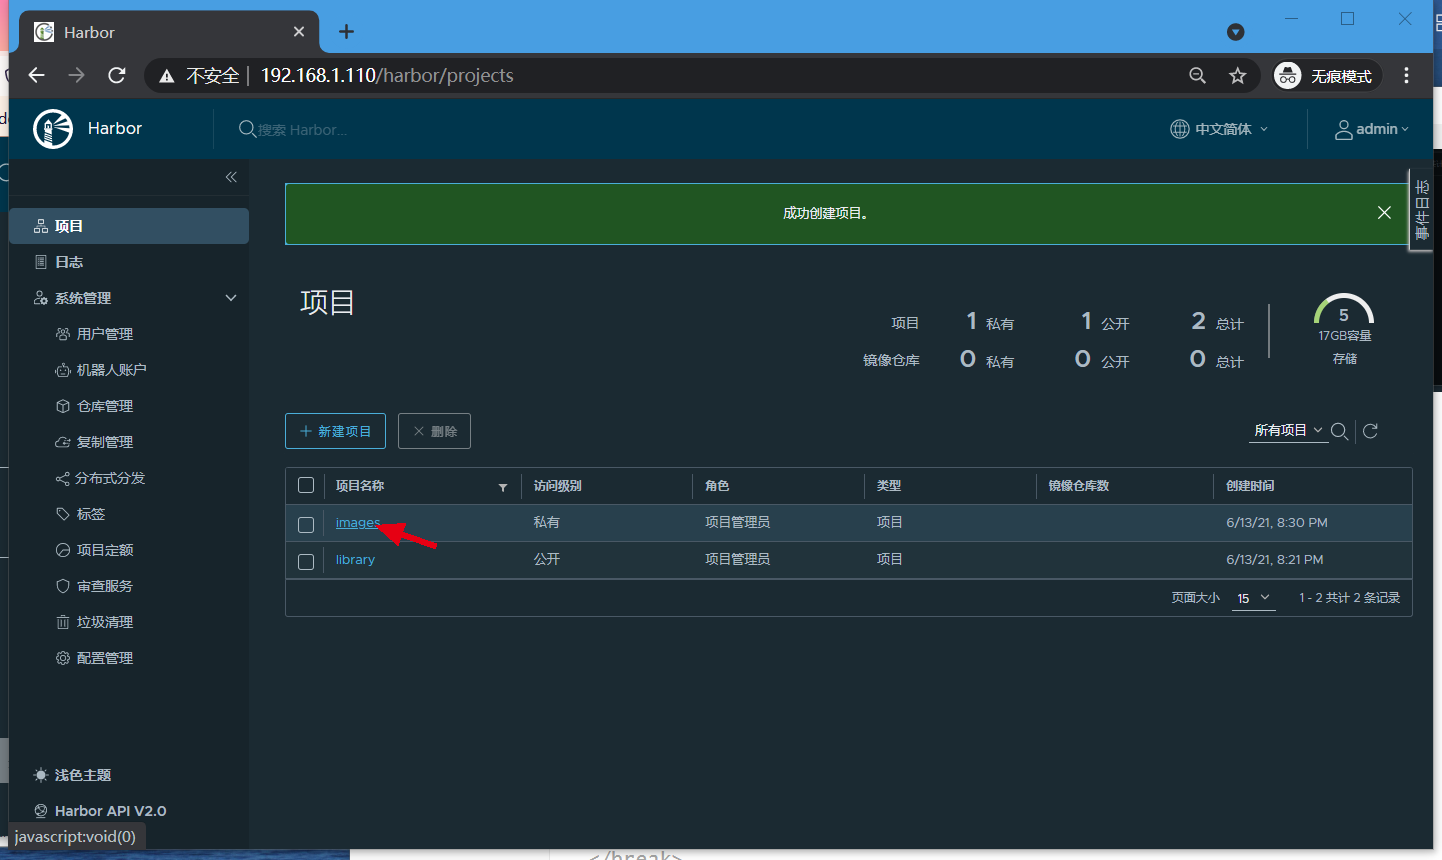Open the all-projects filter dropdown
Screen dimensions: 1442x860
(1289, 430)
